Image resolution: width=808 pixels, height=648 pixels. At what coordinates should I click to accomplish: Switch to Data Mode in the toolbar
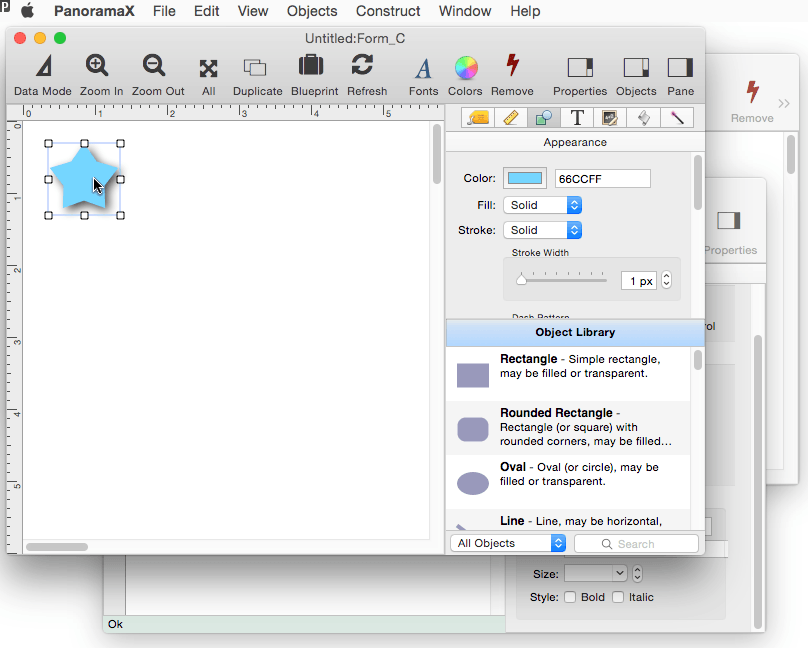pyautogui.click(x=43, y=75)
